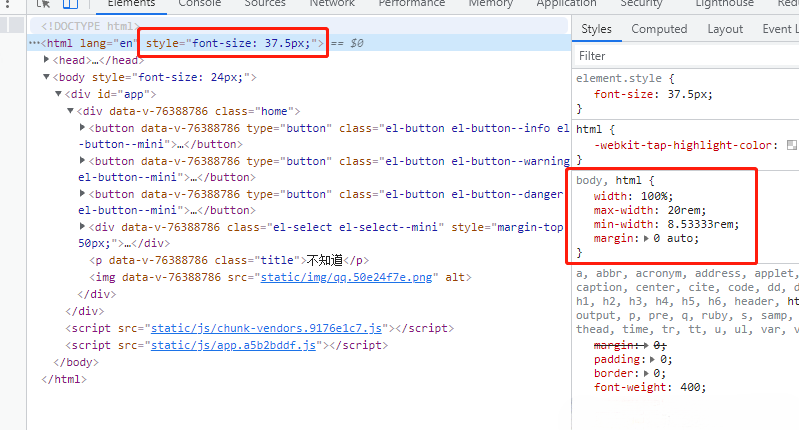This screenshot has height=430, width=799.
Task: Select the img element row
Action: (280, 277)
